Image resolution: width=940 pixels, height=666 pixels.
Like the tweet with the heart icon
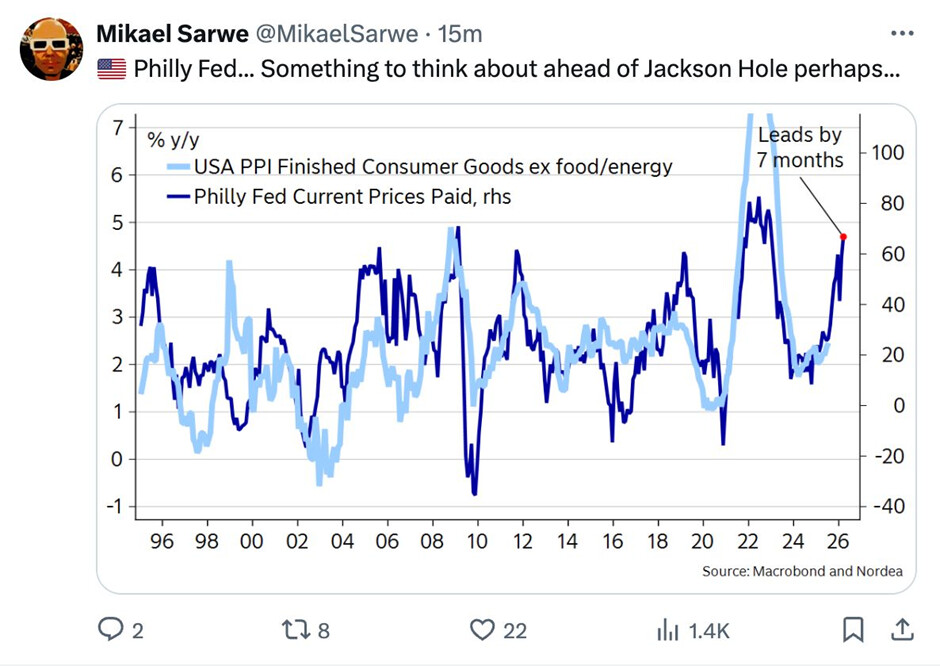tap(483, 630)
